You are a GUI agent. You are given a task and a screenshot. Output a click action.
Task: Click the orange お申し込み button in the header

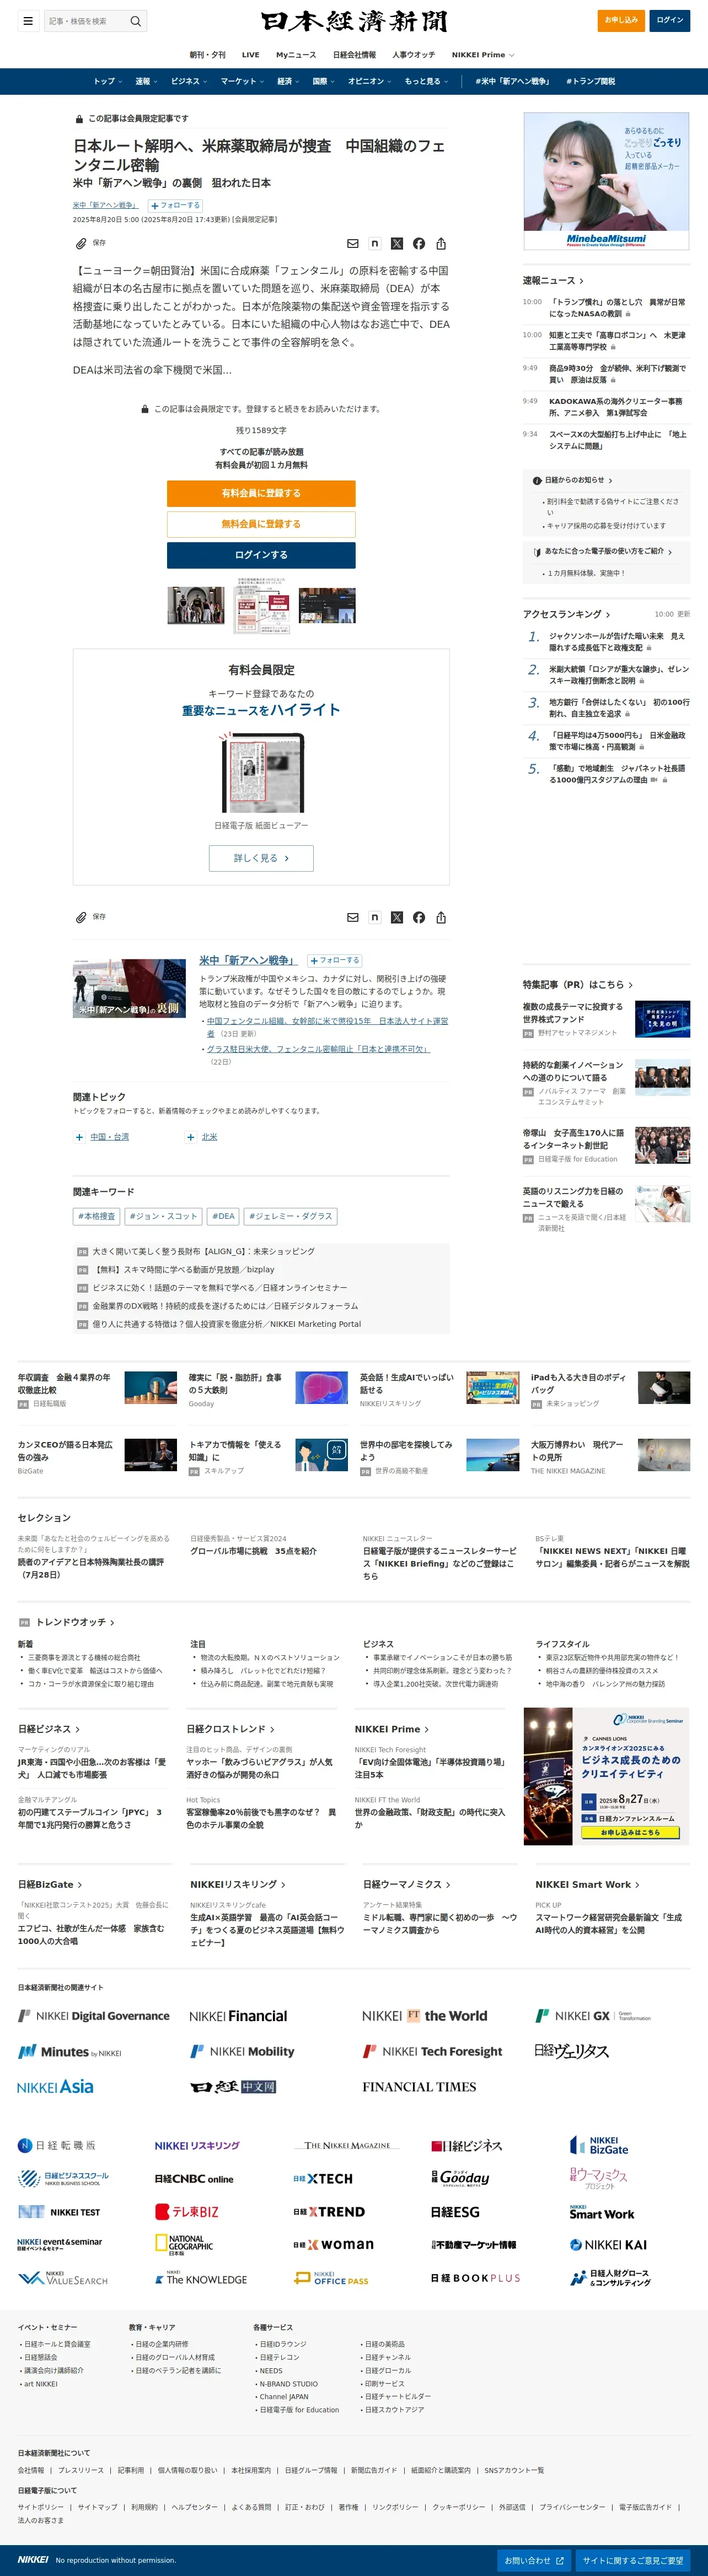pos(621,20)
